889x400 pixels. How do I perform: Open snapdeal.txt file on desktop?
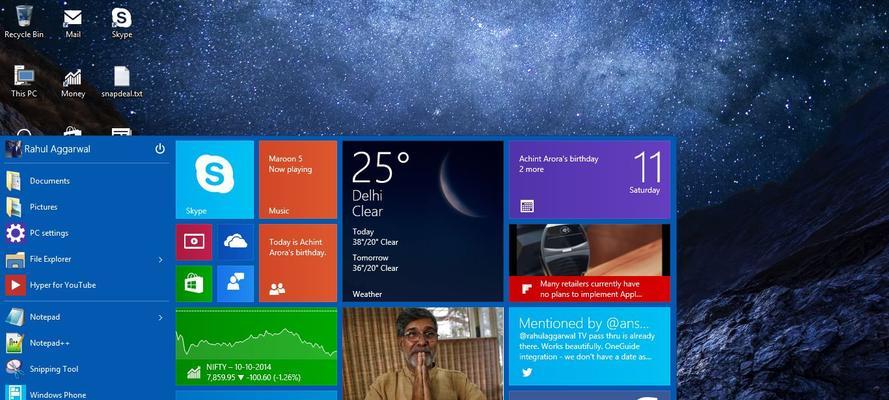121,81
